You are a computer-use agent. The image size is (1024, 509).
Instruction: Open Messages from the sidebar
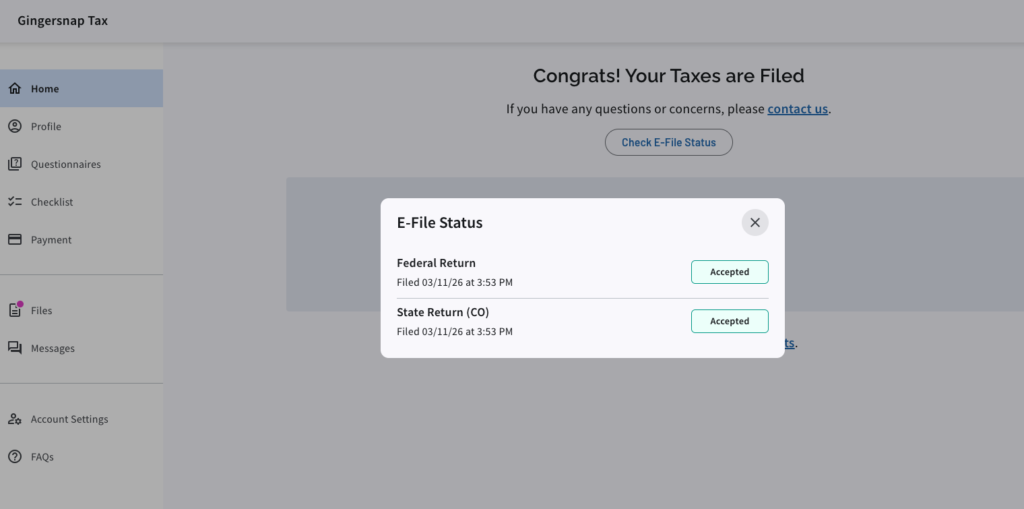[x=52, y=348]
